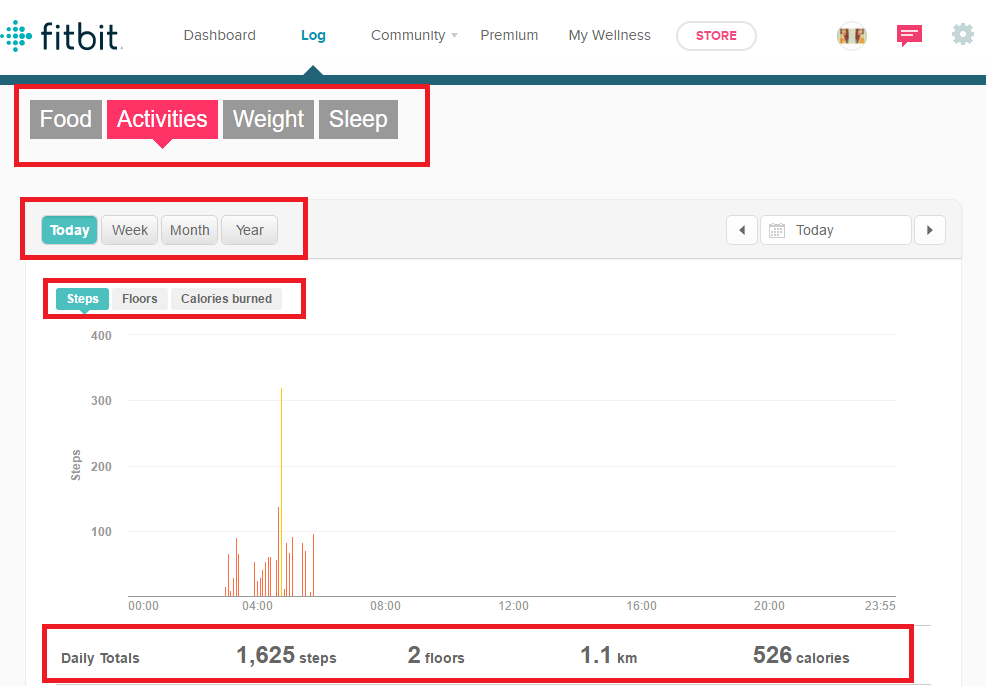Click the 04:00 axis label

(257, 606)
